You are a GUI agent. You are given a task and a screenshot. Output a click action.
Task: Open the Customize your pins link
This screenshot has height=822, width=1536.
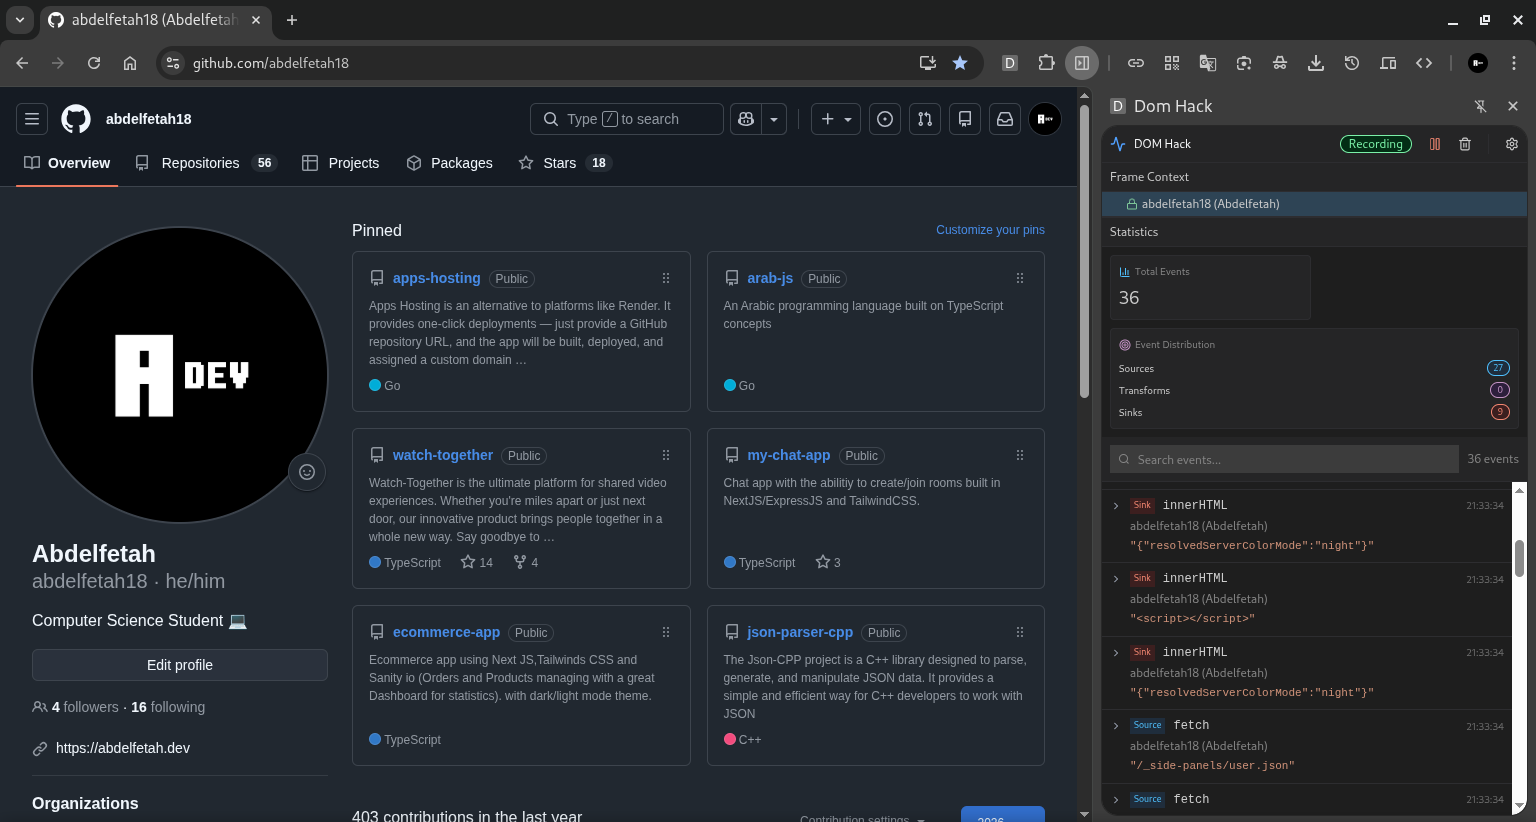(x=990, y=230)
